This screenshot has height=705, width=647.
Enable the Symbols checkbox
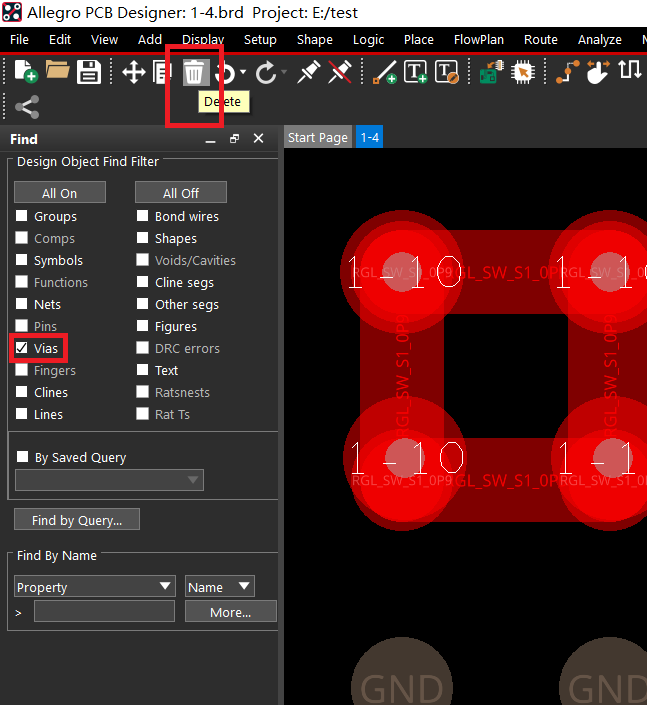click(22, 260)
